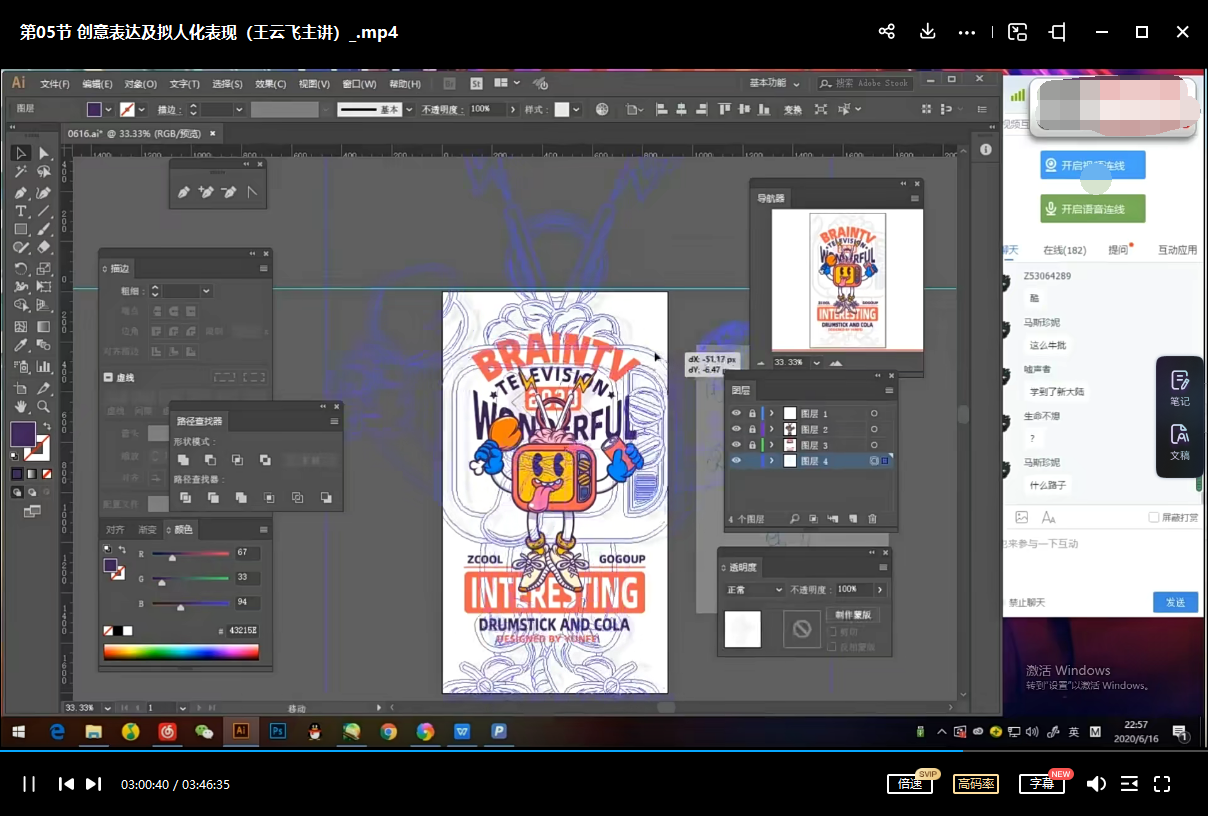Viewport: 1208px width, 816px height.
Task: Switch to 渐变 gradient tab
Action: click(147, 529)
